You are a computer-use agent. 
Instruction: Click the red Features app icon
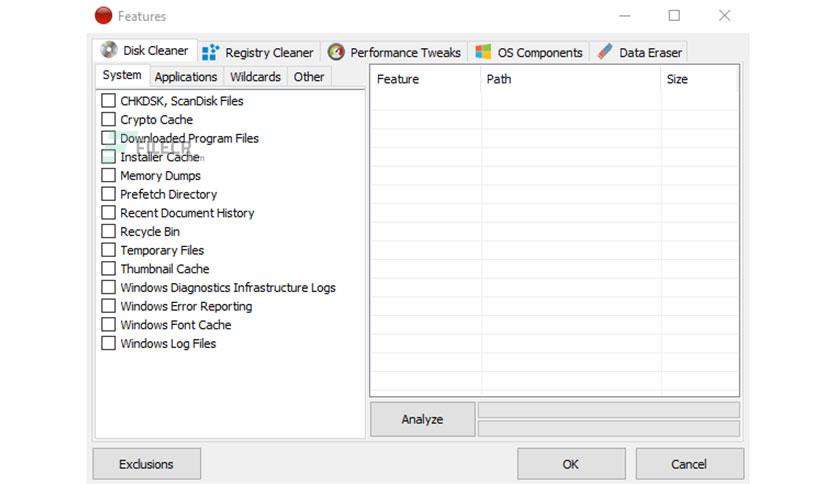[103, 15]
